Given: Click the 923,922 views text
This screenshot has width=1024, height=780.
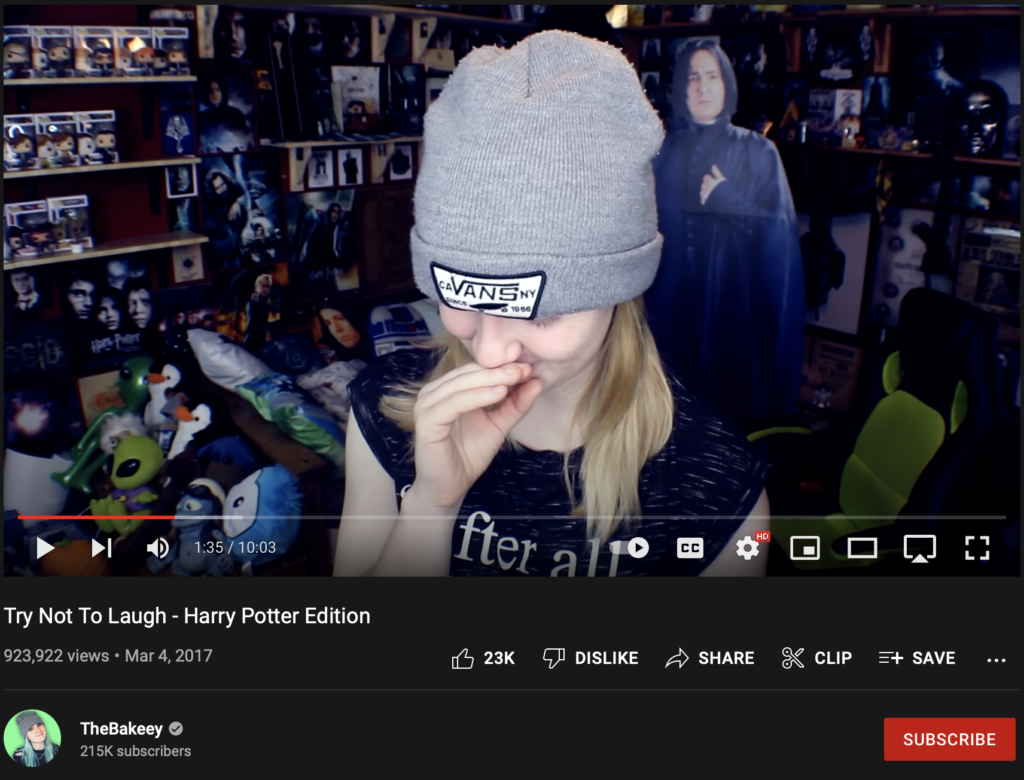Looking at the screenshot, I should (x=56, y=655).
